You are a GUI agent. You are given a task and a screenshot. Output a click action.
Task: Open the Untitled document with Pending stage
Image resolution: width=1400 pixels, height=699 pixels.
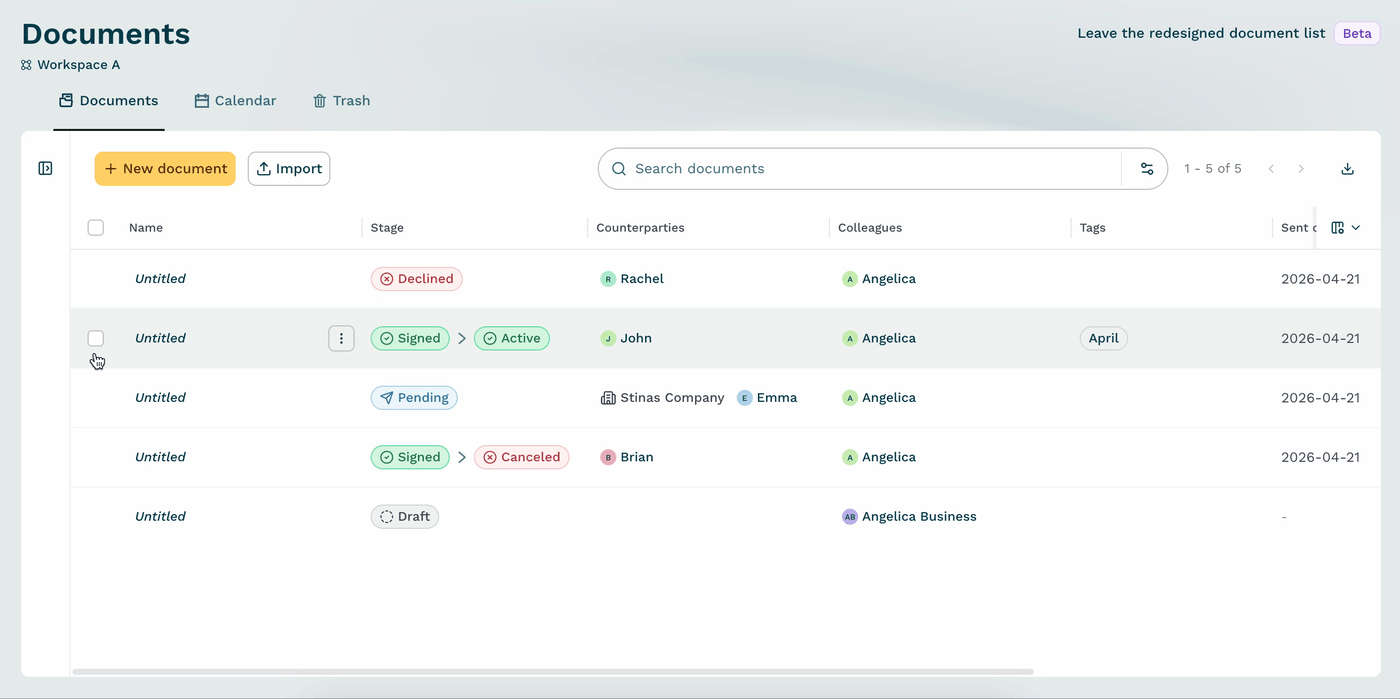tap(160, 397)
